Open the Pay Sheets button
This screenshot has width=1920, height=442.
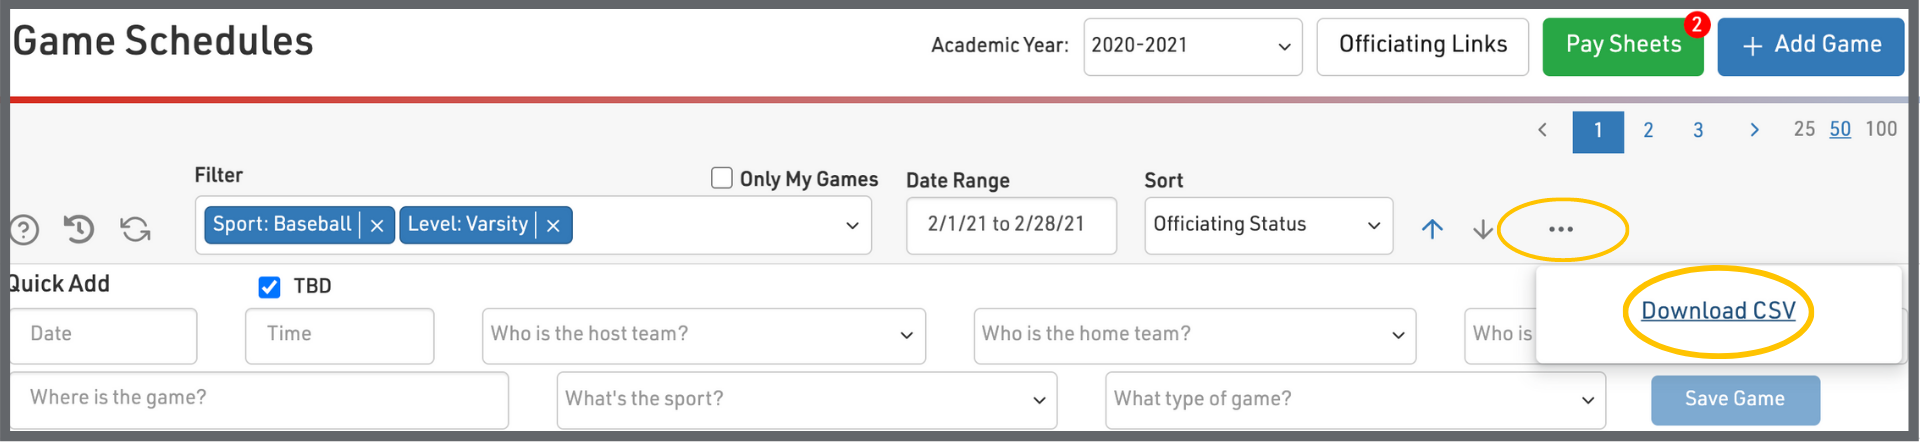1622,46
